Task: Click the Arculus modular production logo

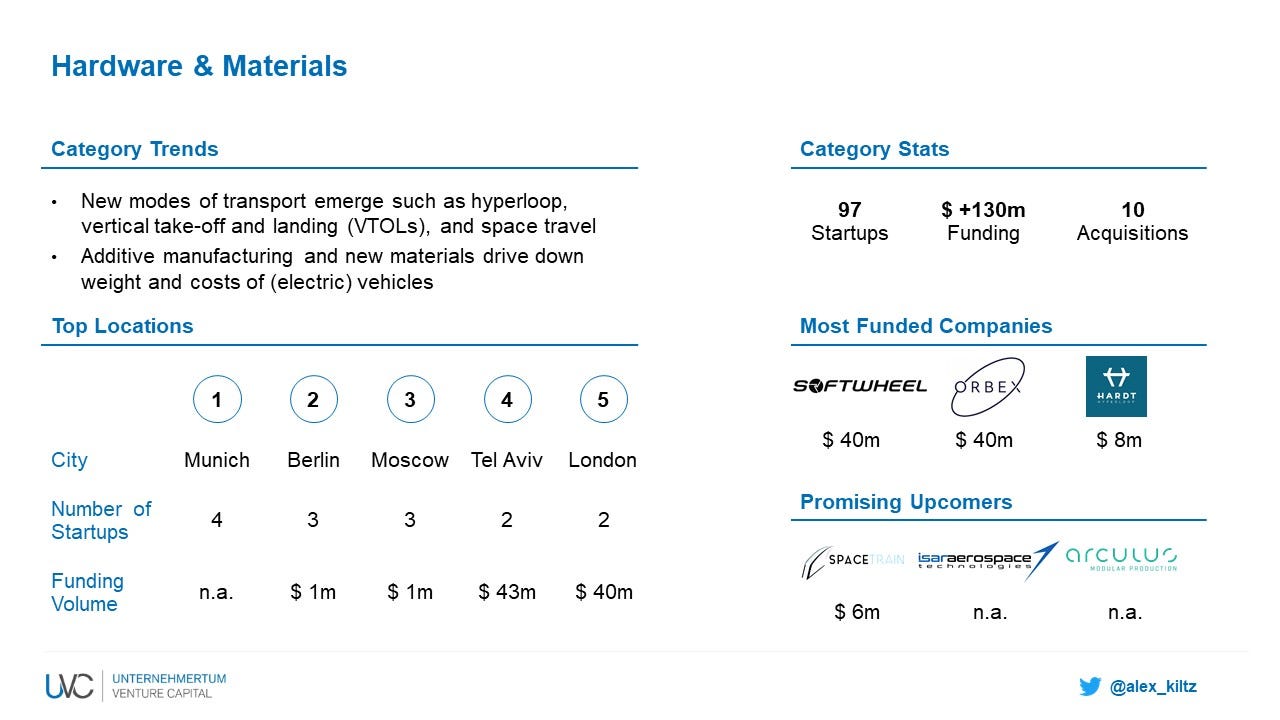Action: (1121, 559)
